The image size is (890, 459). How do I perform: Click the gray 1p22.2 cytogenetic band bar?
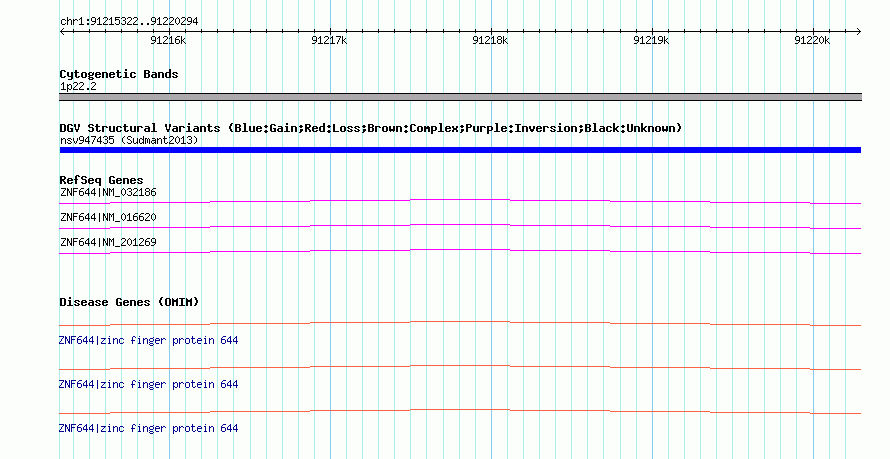tap(460, 97)
